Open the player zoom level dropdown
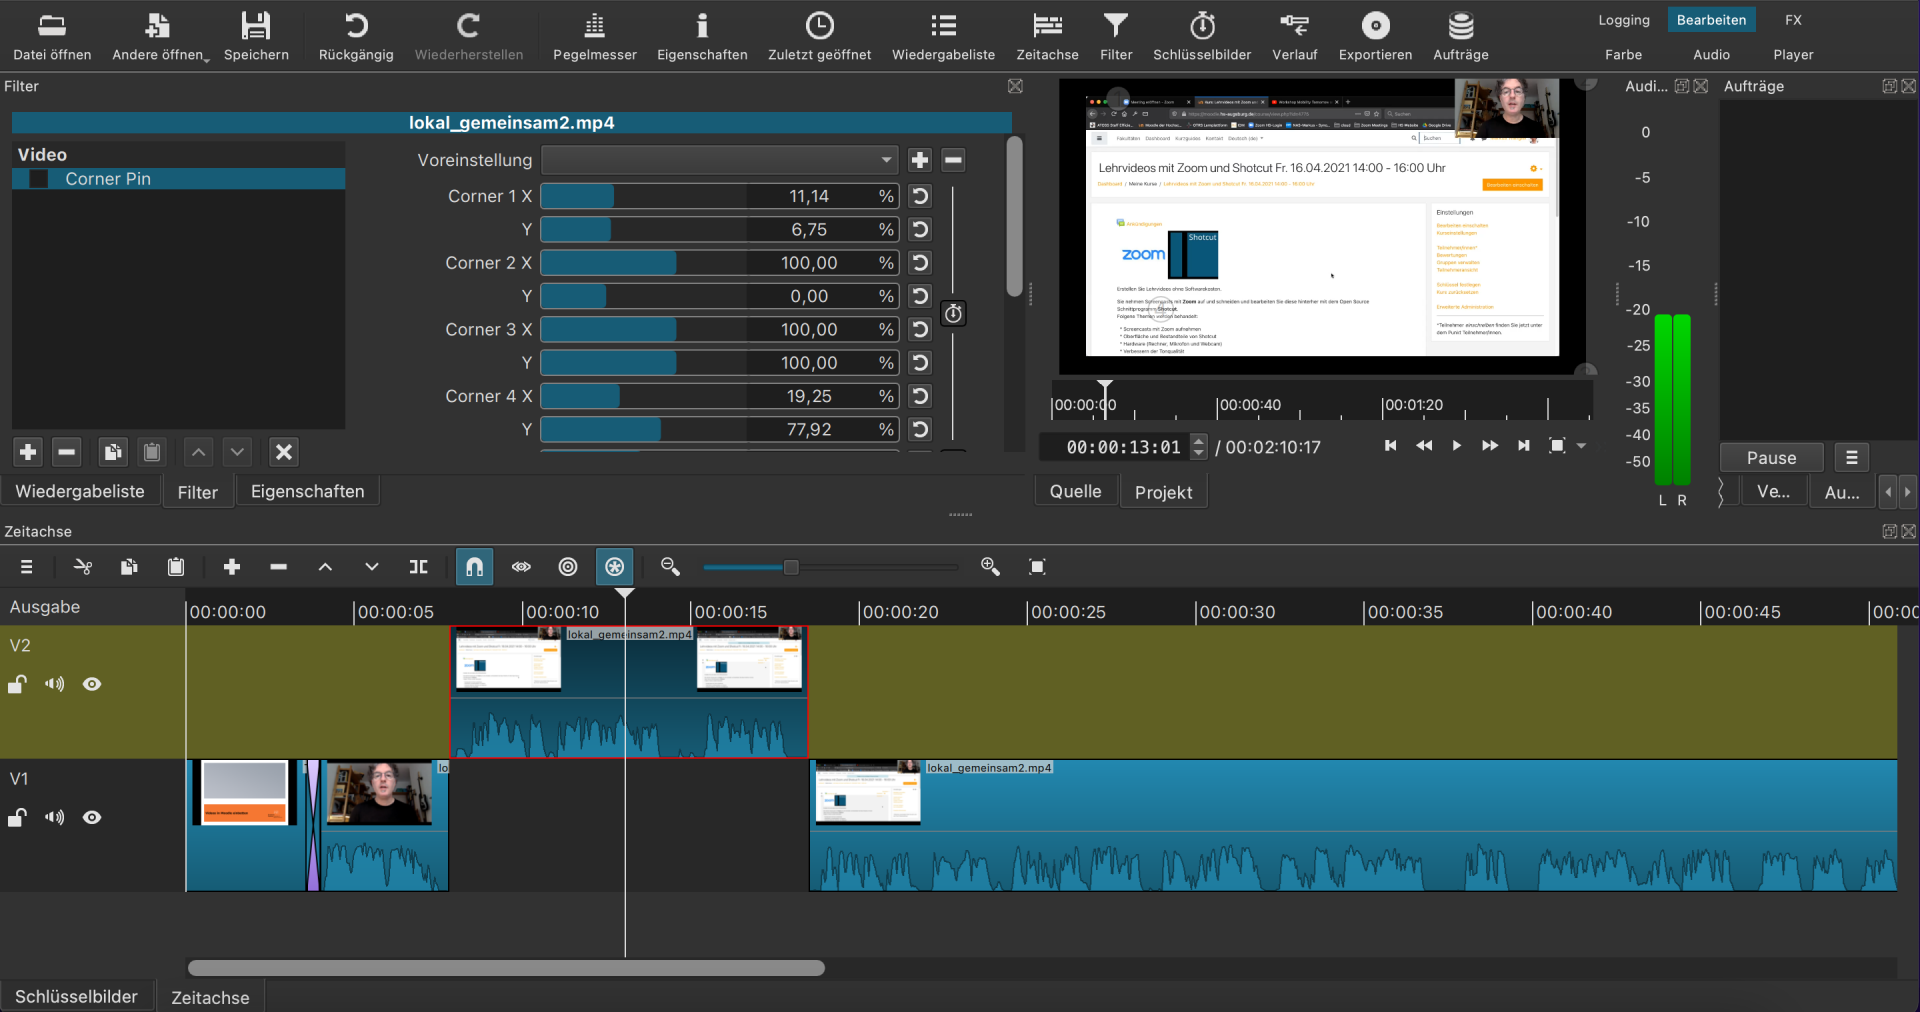The image size is (1920, 1012). tap(1580, 447)
